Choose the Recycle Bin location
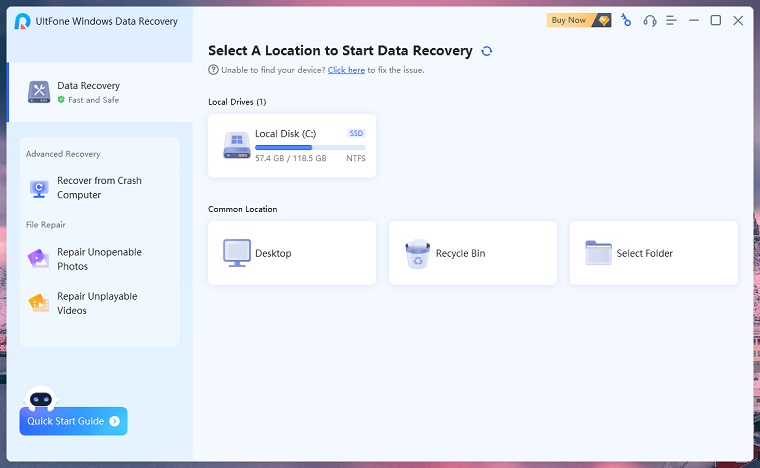The image size is (760, 468). [x=473, y=253]
